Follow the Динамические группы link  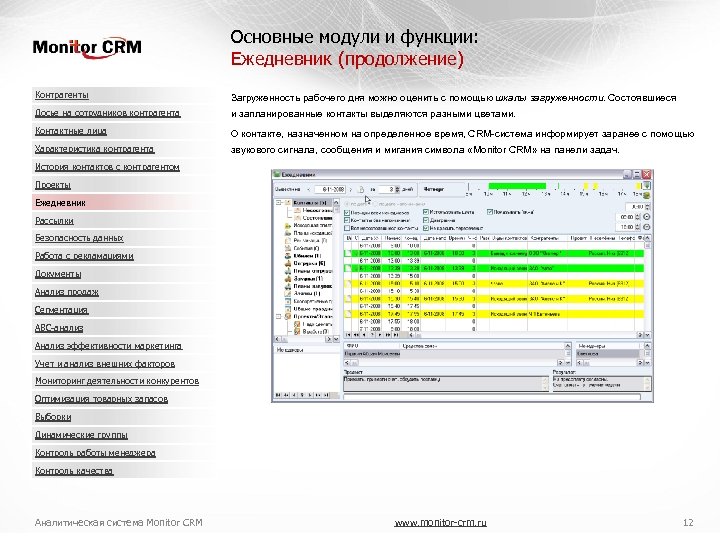81,435
